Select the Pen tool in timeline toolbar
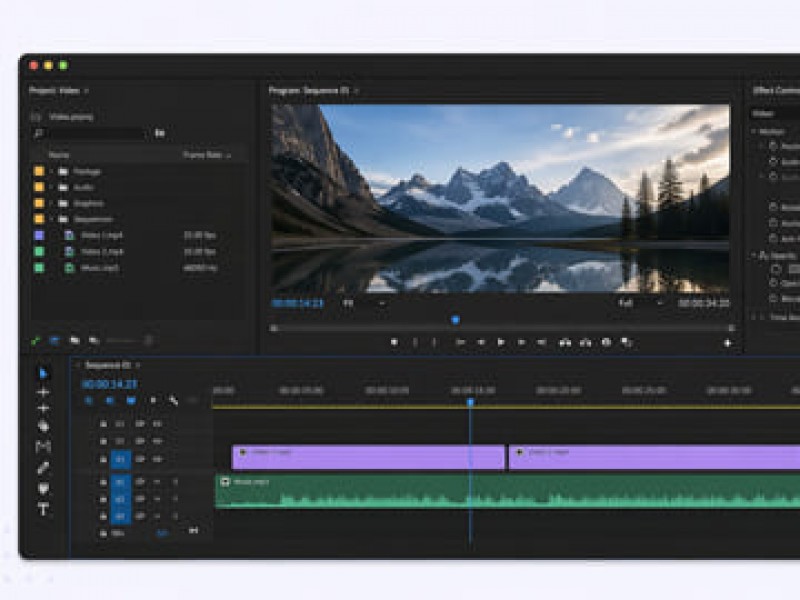800x600 pixels. point(43,468)
